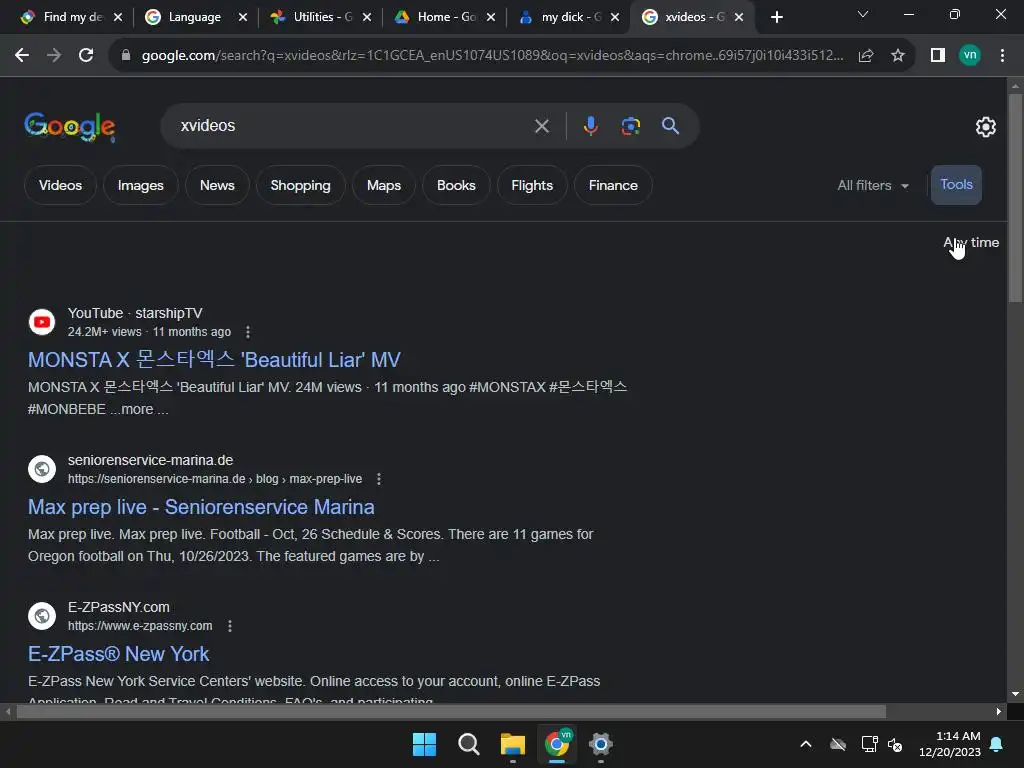Reload the current page
The image size is (1024, 768).
click(x=86, y=56)
